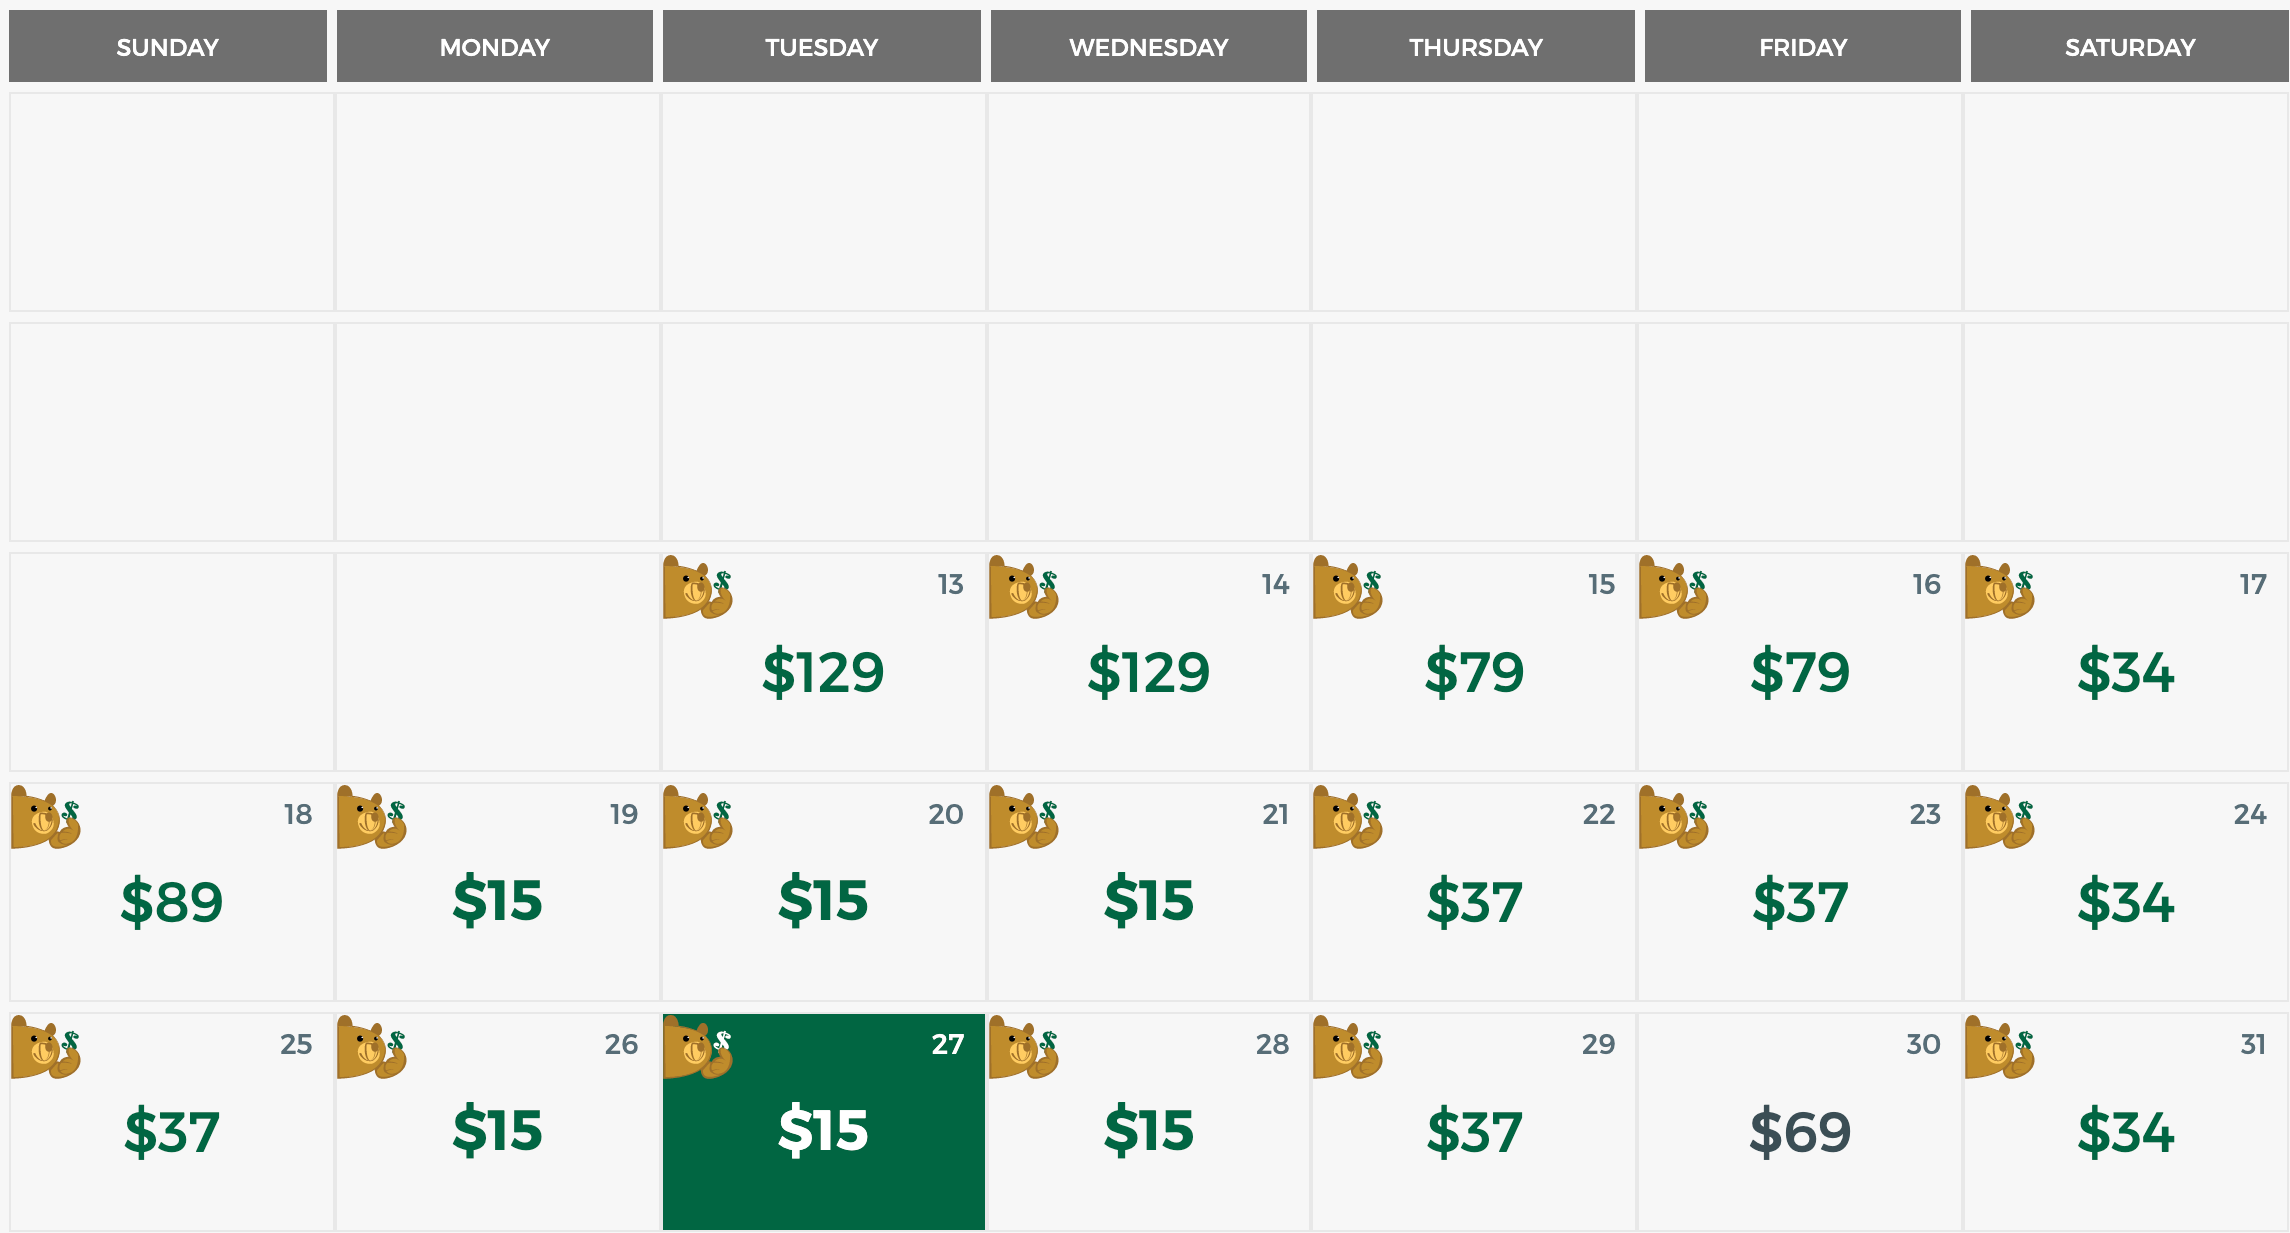Click the bear deal icon on day 22
The height and width of the screenshot is (1233, 2290).
(1347, 818)
